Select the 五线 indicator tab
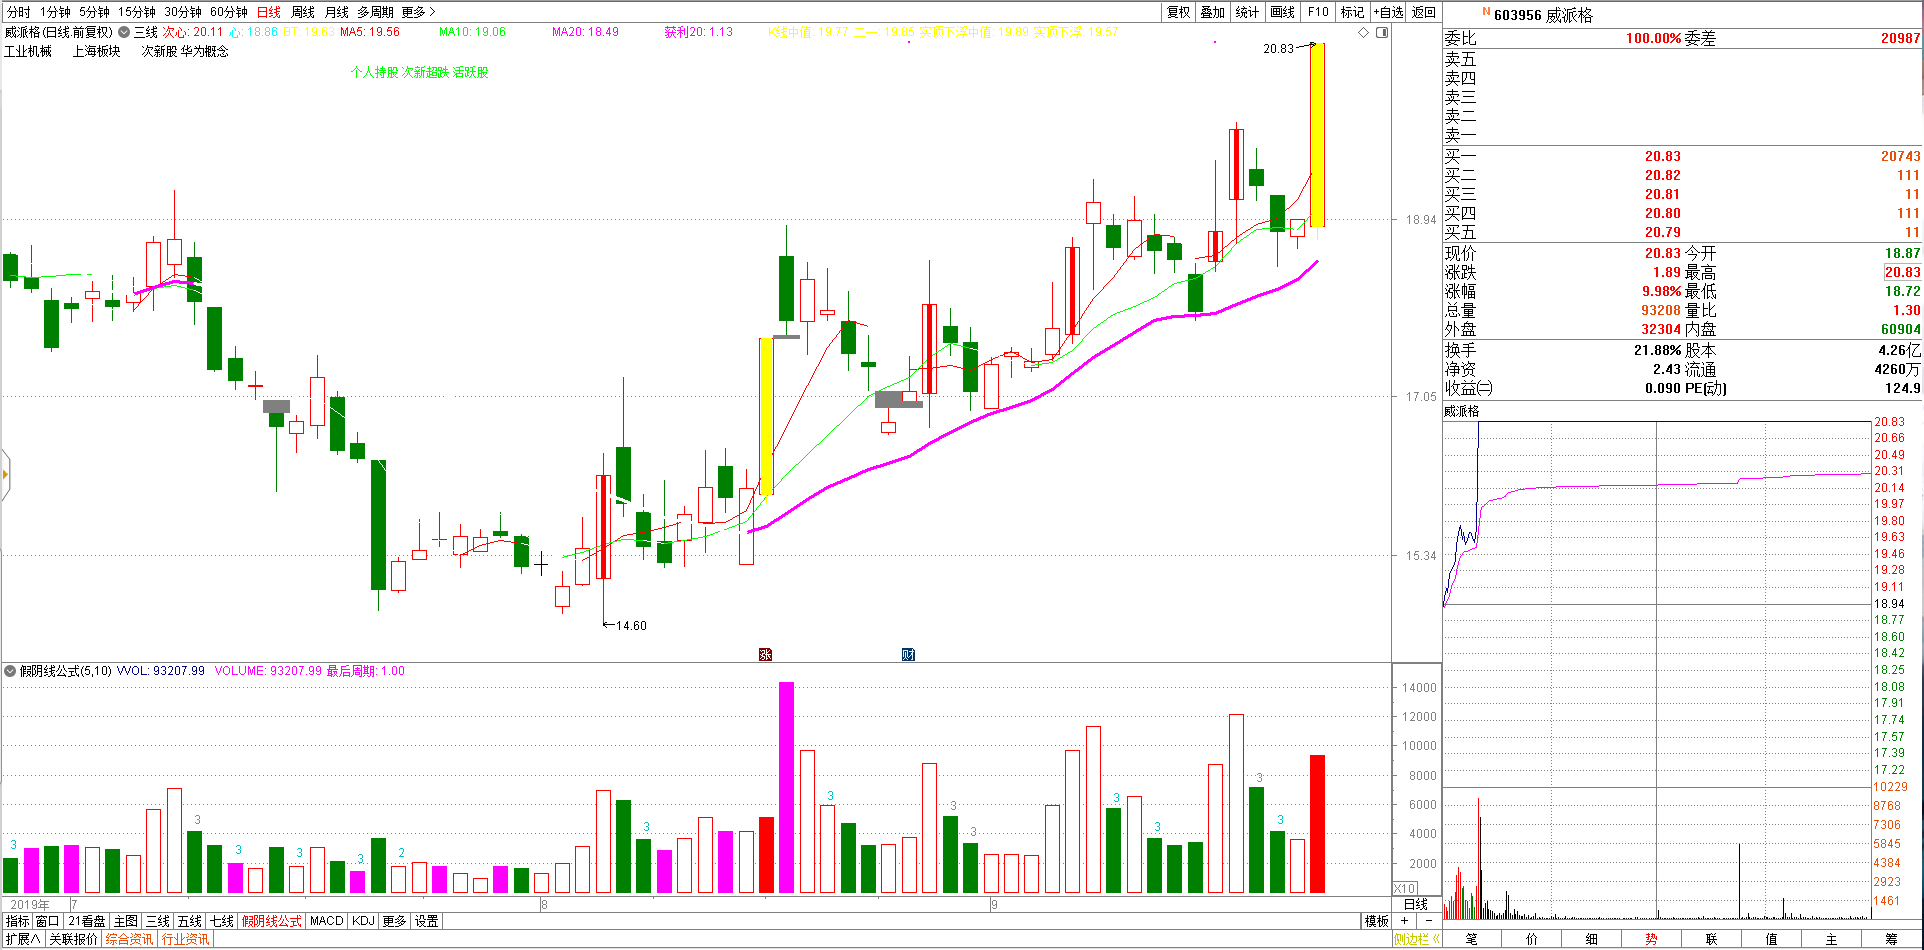1924x950 pixels. click(190, 921)
